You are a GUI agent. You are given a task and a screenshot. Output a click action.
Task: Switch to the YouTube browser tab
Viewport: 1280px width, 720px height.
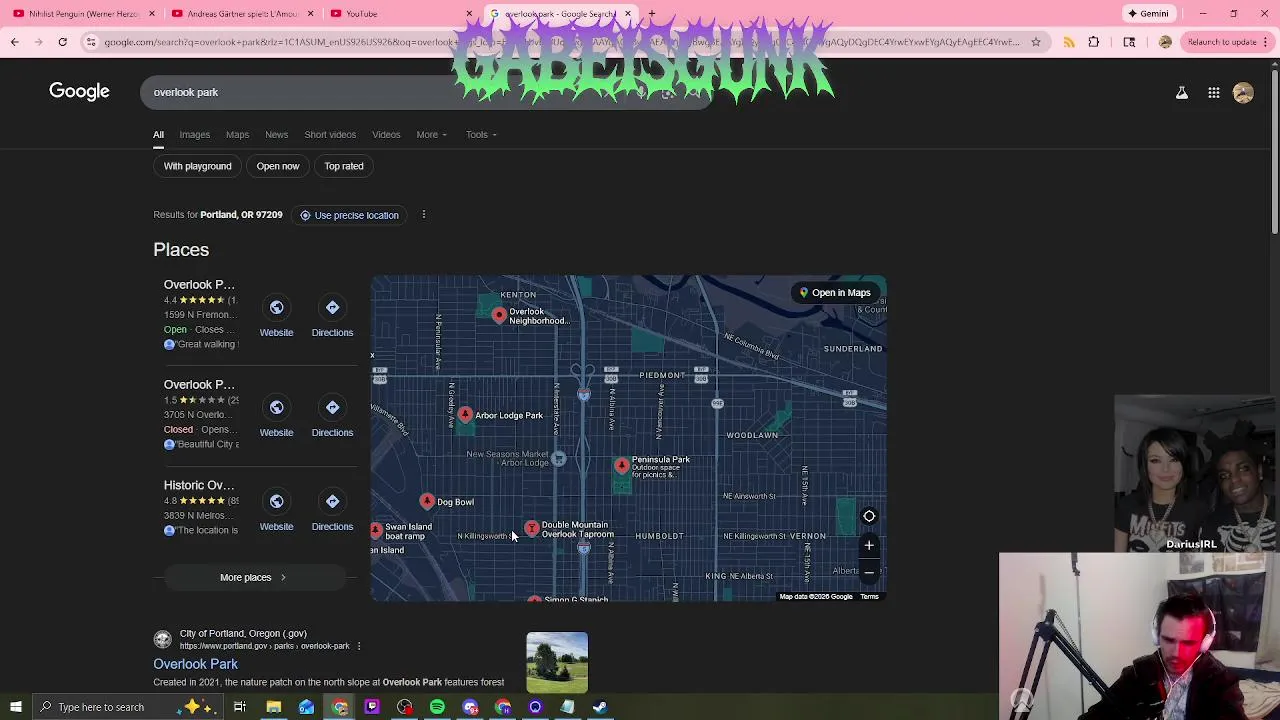pyautogui.click(x=400, y=14)
